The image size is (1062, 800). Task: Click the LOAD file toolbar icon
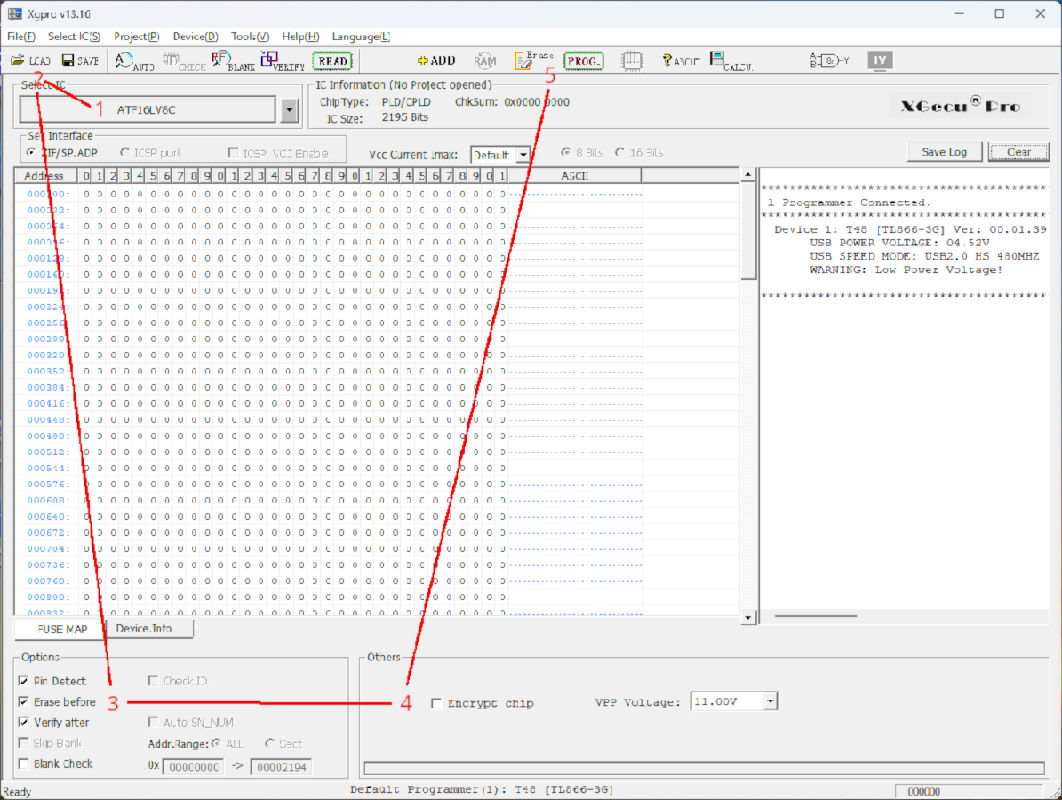[x=30, y=60]
